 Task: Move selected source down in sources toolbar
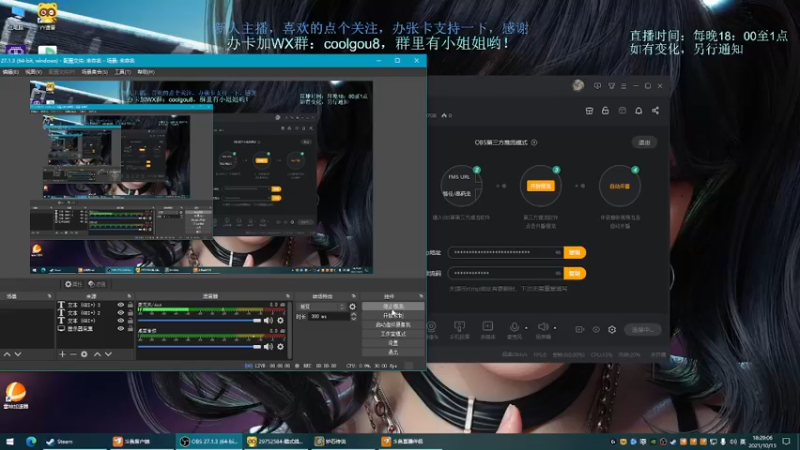(x=108, y=354)
